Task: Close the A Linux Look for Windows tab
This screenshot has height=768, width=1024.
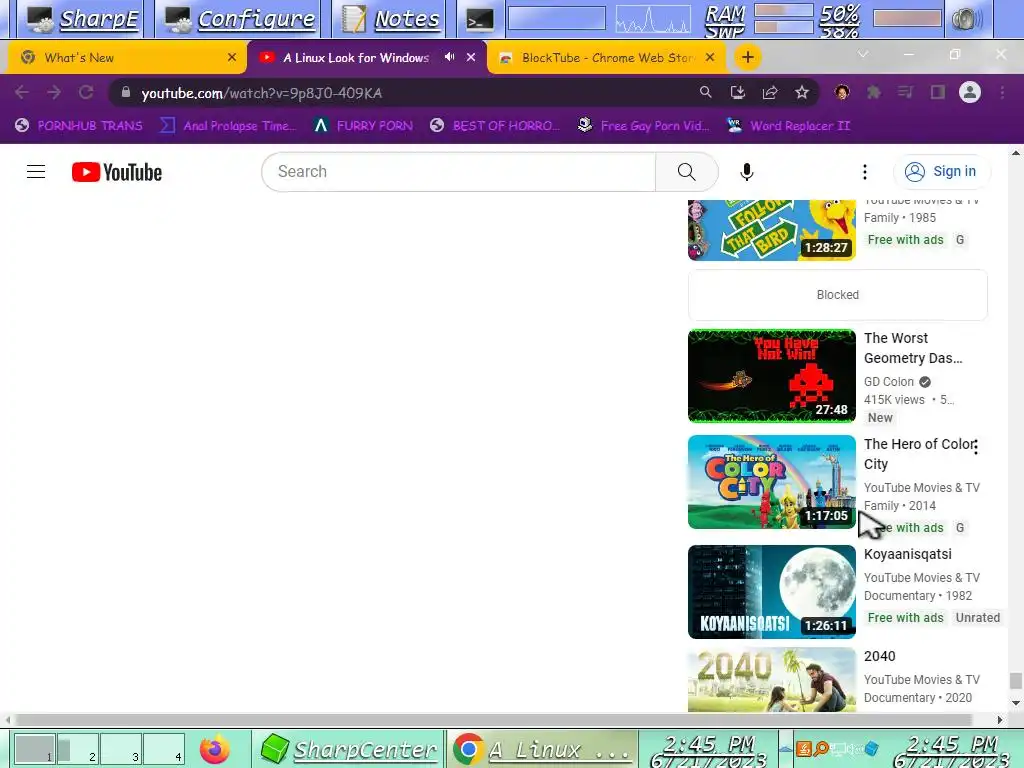Action: (471, 57)
